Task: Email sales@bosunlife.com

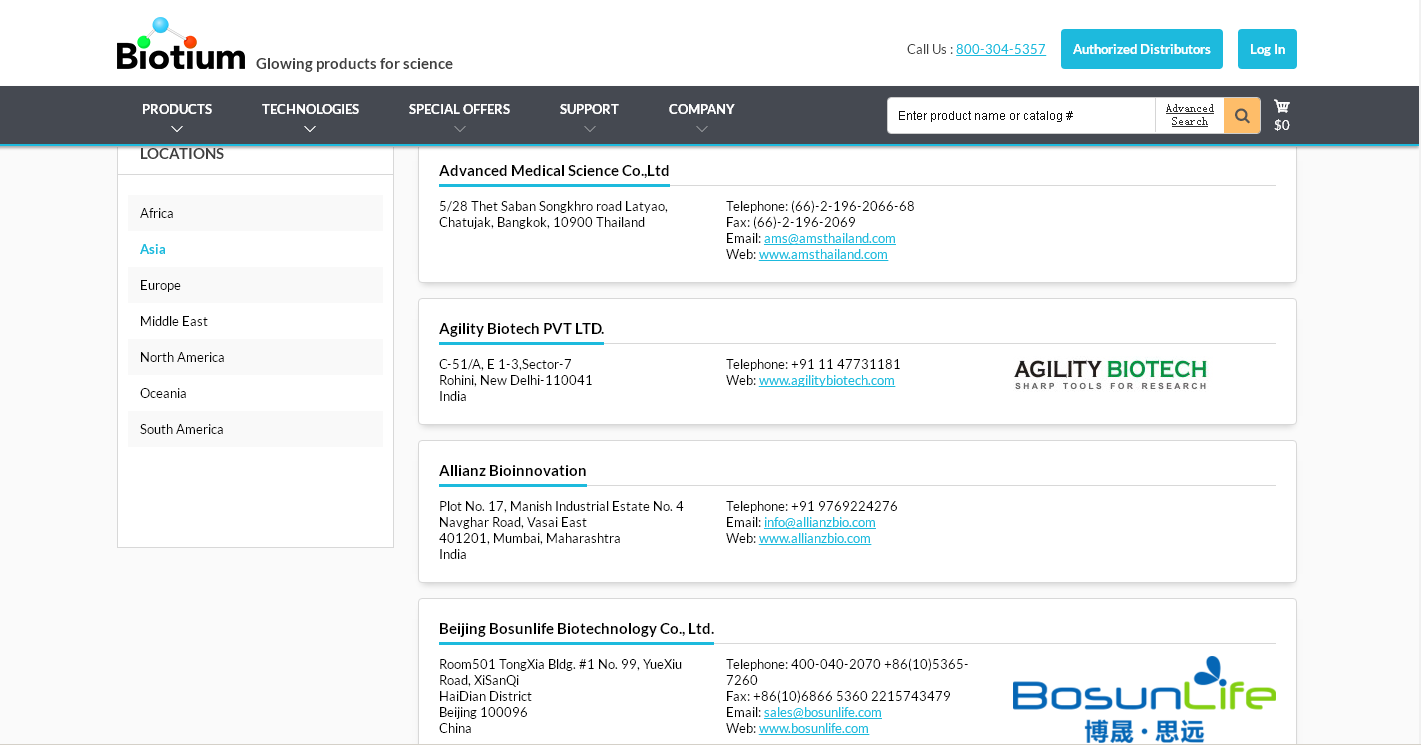Action: tap(823, 712)
